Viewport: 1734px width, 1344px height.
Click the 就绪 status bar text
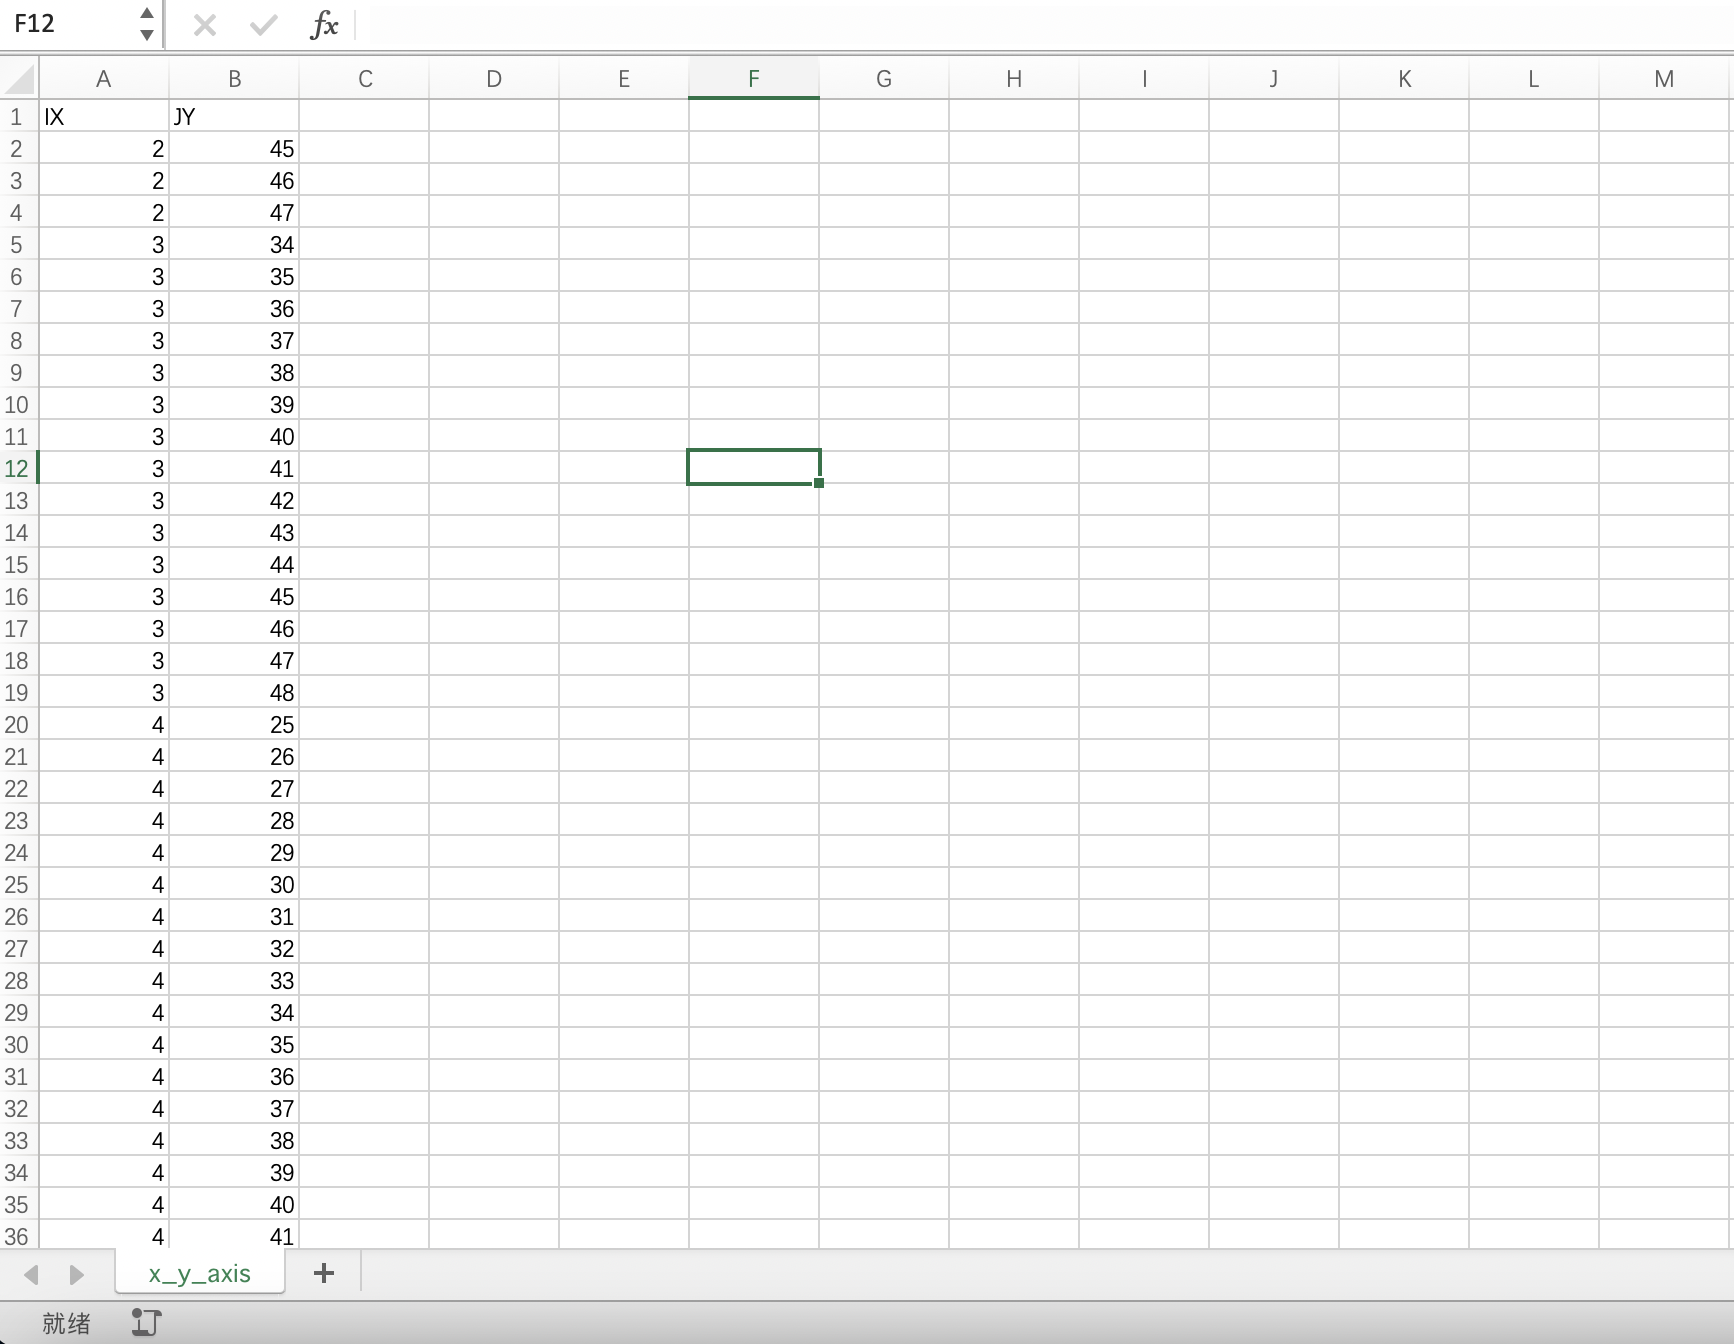coord(66,1323)
